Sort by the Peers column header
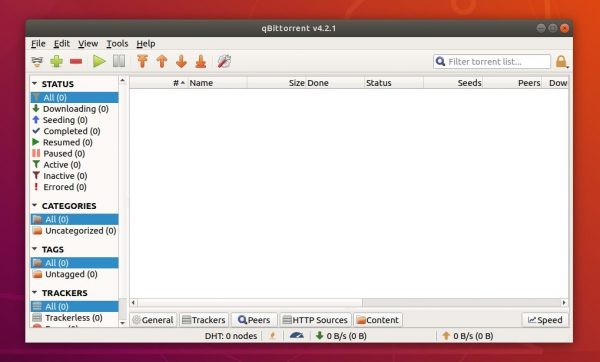Viewport: 600px width, 362px height. [x=512, y=83]
